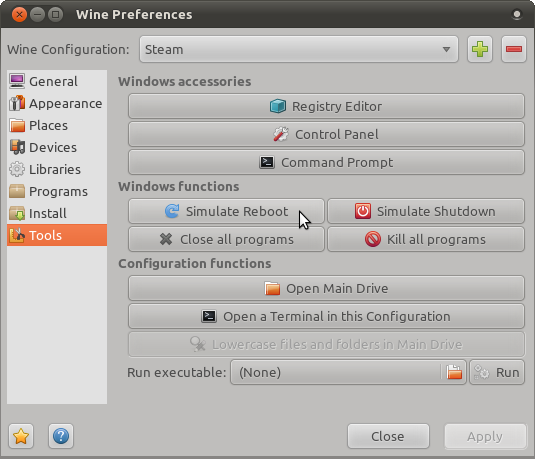Open the Run executable (None) combo box
Screen dimensions: 535x459
click(348, 372)
